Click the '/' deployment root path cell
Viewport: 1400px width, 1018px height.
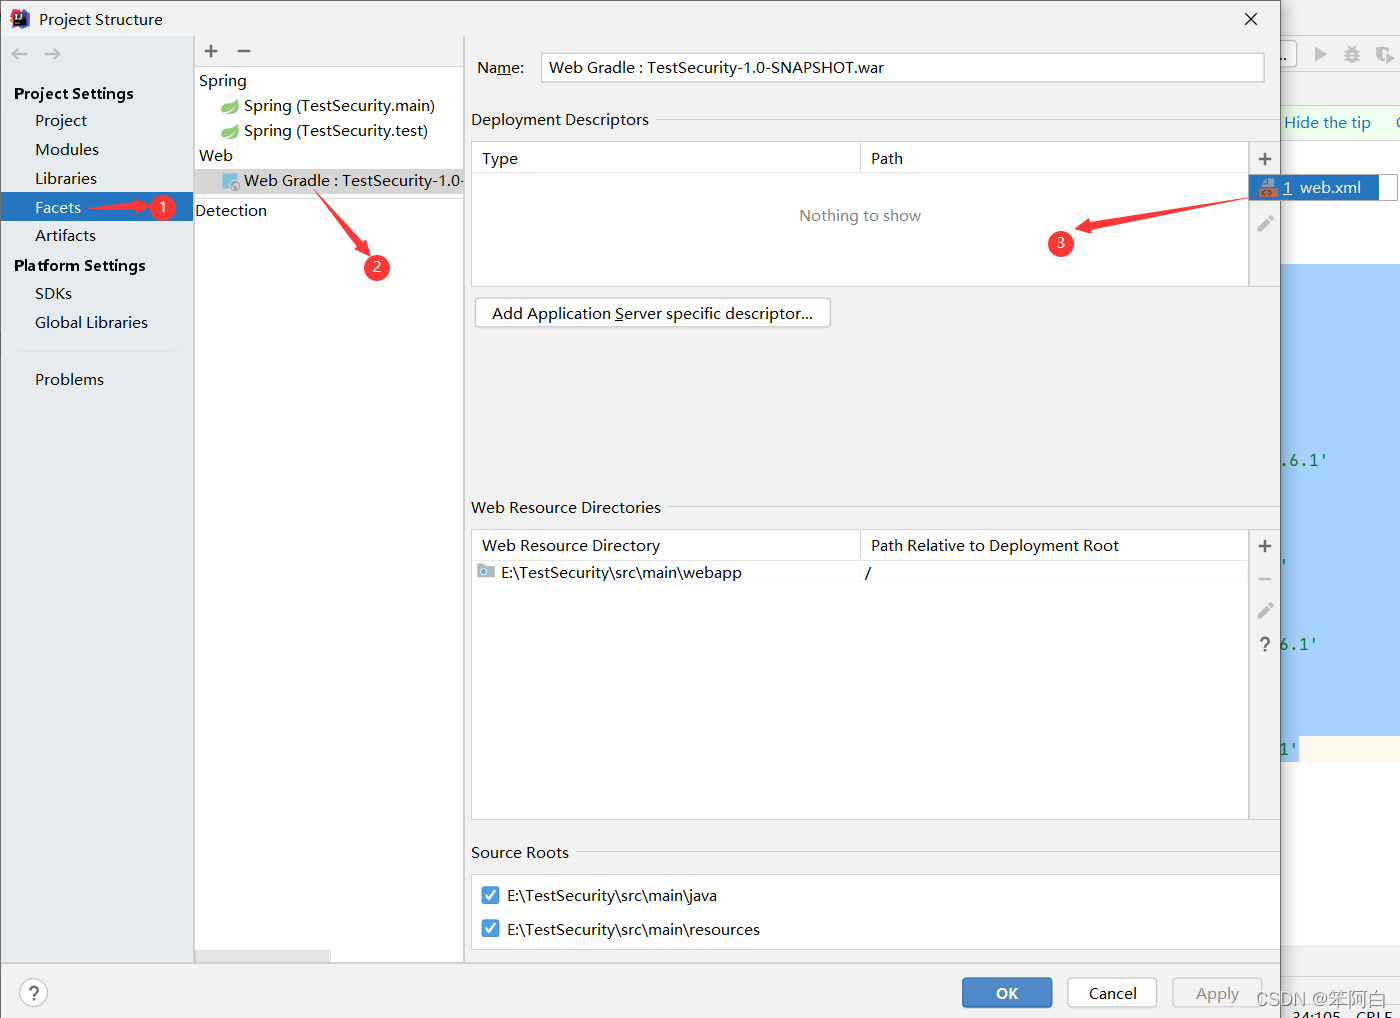point(1054,572)
